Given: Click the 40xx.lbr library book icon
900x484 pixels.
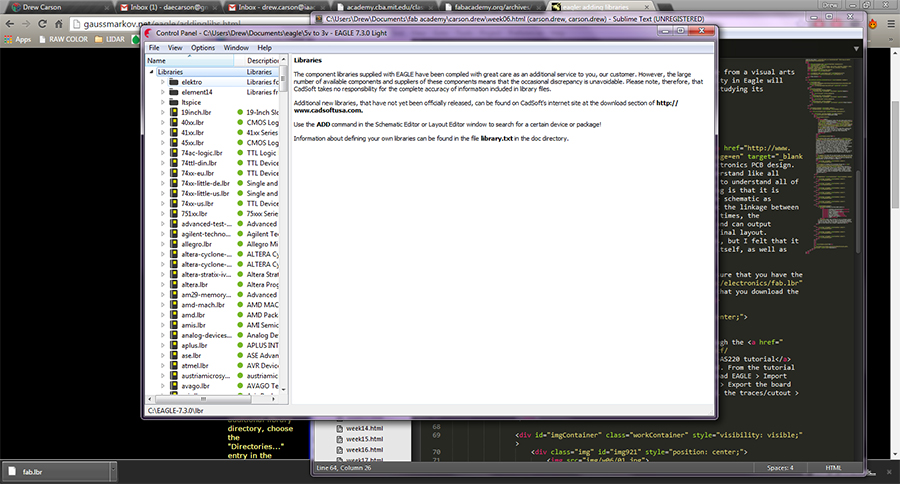Looking at the screenshot, I should coord(174,122).
